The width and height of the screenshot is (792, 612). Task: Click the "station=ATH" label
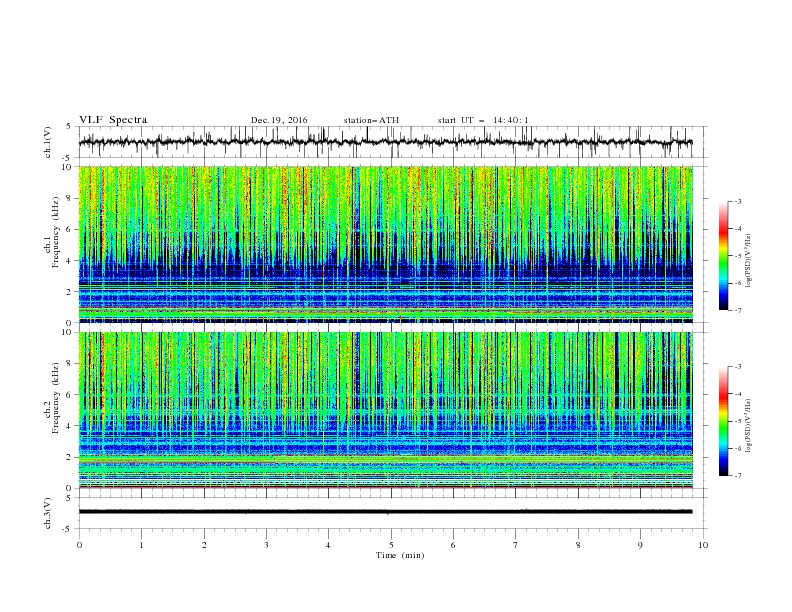click(371, 120)
